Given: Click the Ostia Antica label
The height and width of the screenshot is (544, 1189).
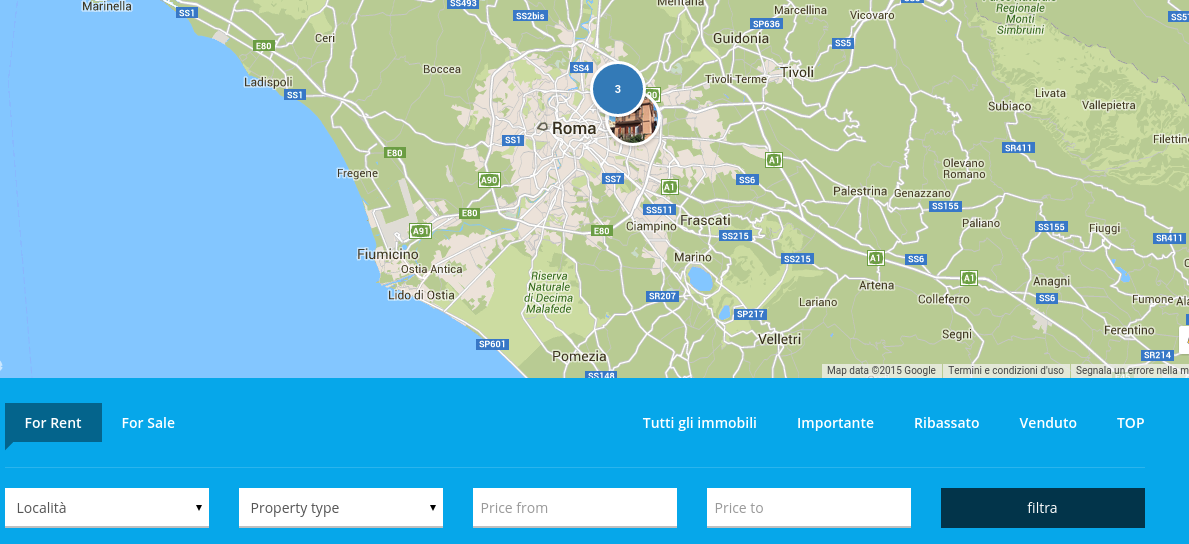Looking at the screenshot, I should click(x=431, y=269).
